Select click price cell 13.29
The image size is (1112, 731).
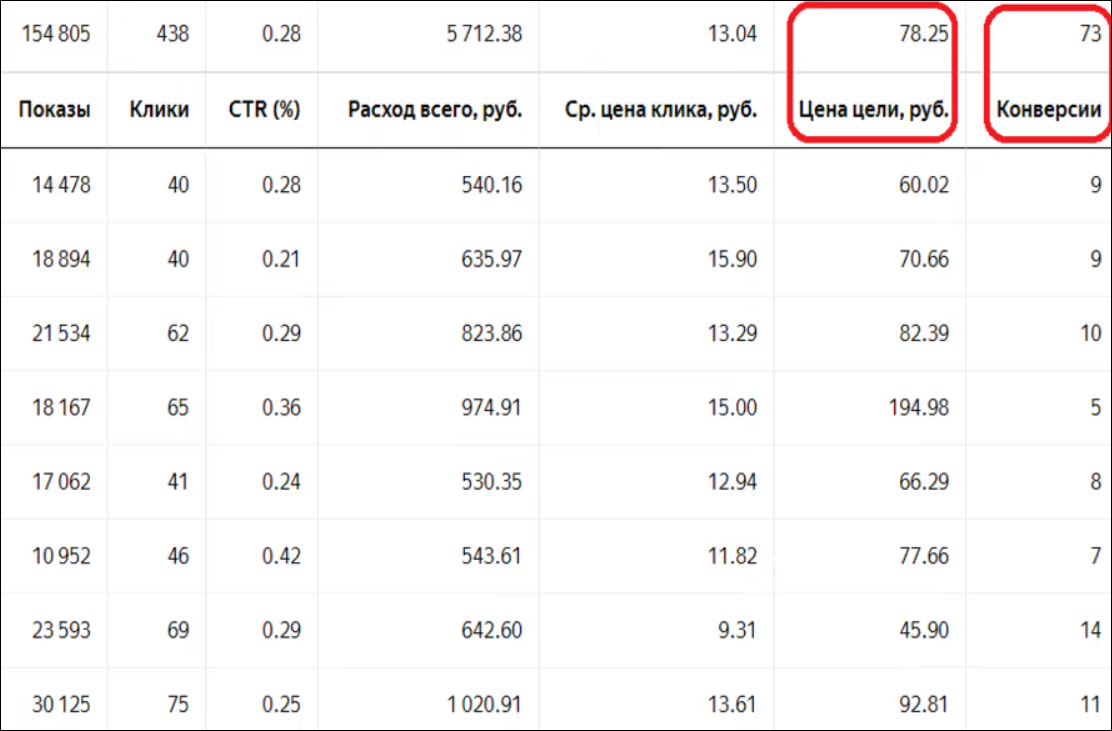pyautogui.click(x=732, y=333)
